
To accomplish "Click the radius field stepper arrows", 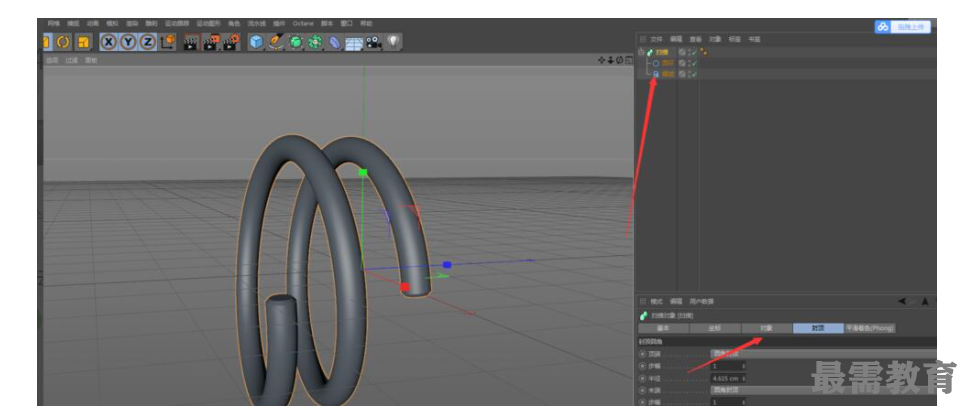I will 744,378.
